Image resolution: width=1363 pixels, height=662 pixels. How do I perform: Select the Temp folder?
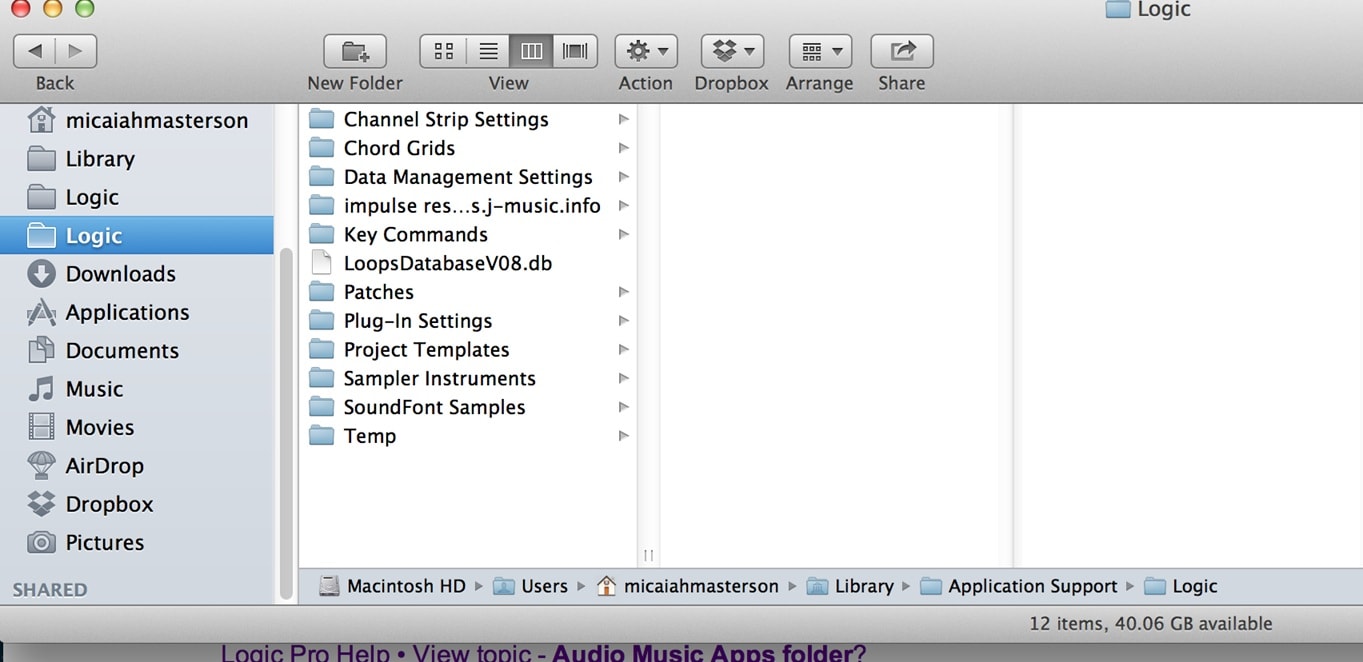coord(468,436)
